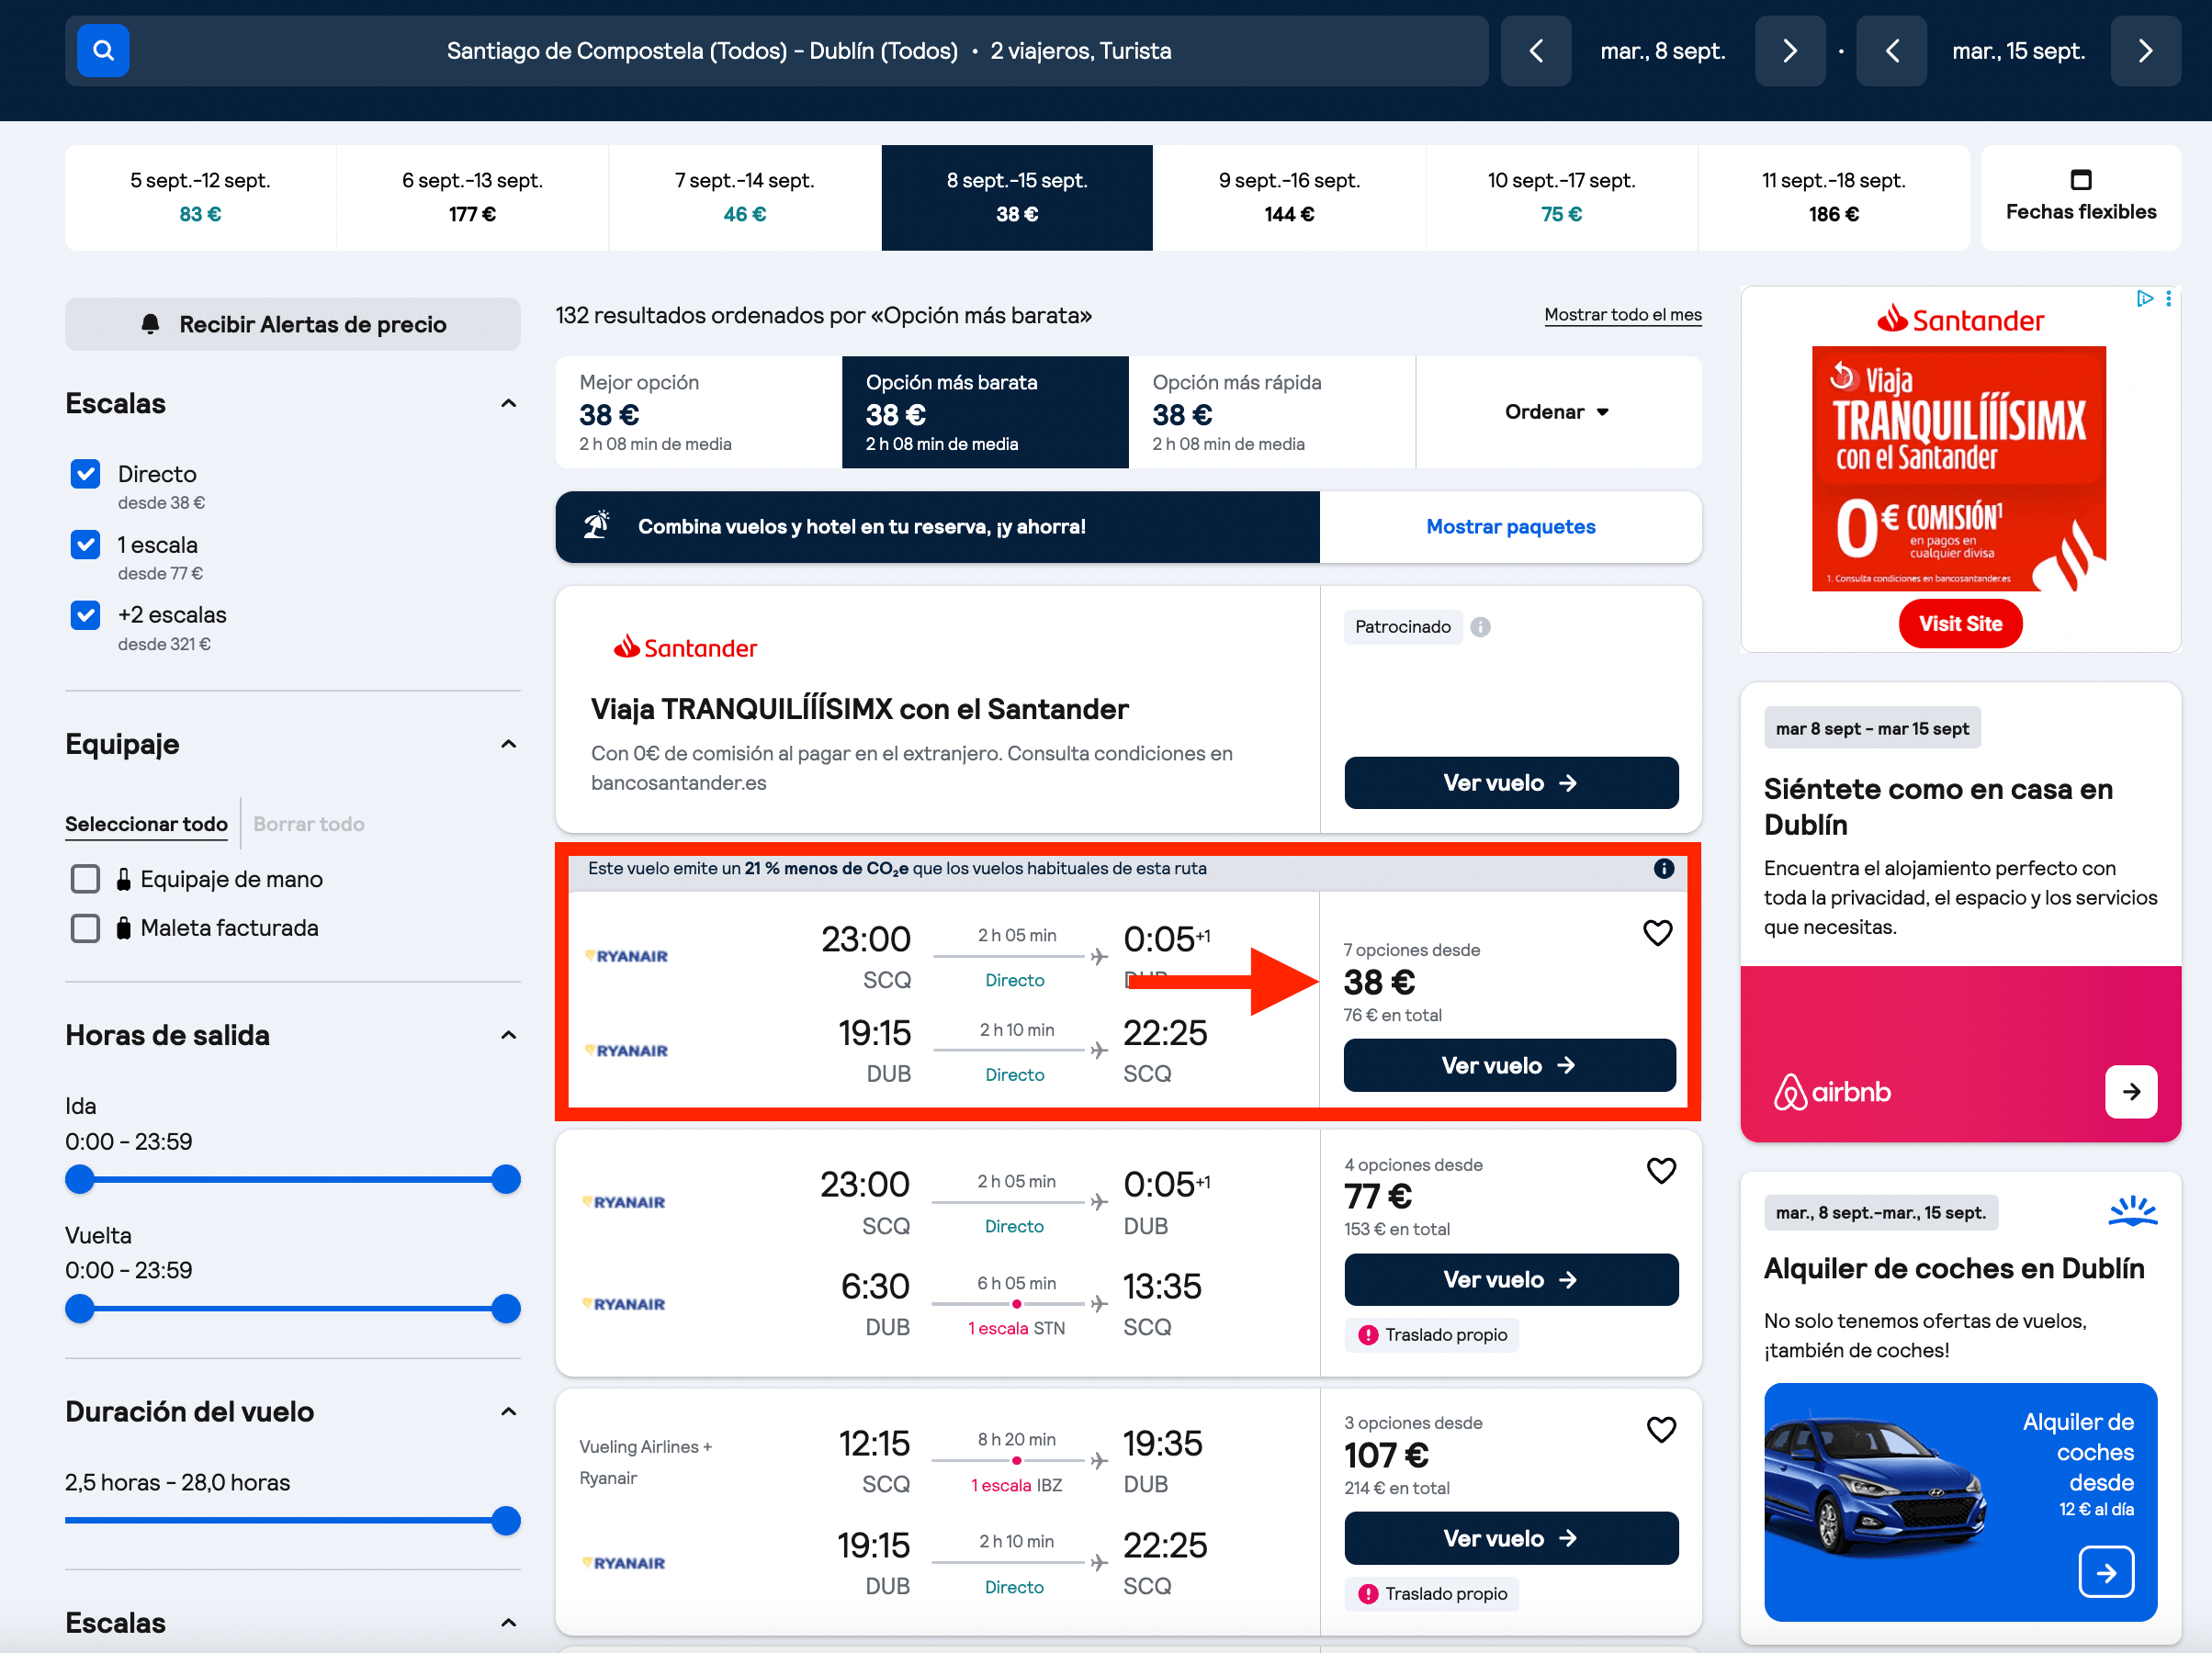This screenshot has height=1653, width=2212.
Task: Click Visit Site on Santander ad
Action: pyautogui.click(x=1960, y=624)
